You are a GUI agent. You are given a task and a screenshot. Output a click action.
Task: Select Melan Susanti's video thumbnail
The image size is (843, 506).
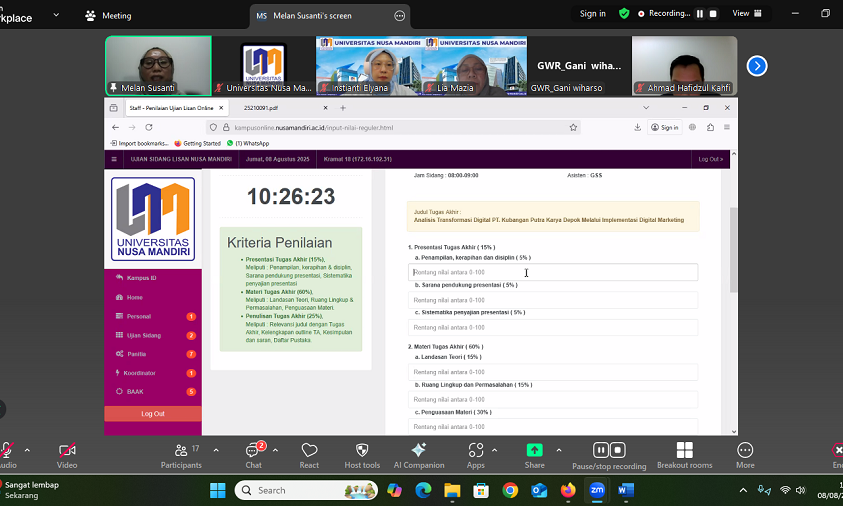pos(158,66)
